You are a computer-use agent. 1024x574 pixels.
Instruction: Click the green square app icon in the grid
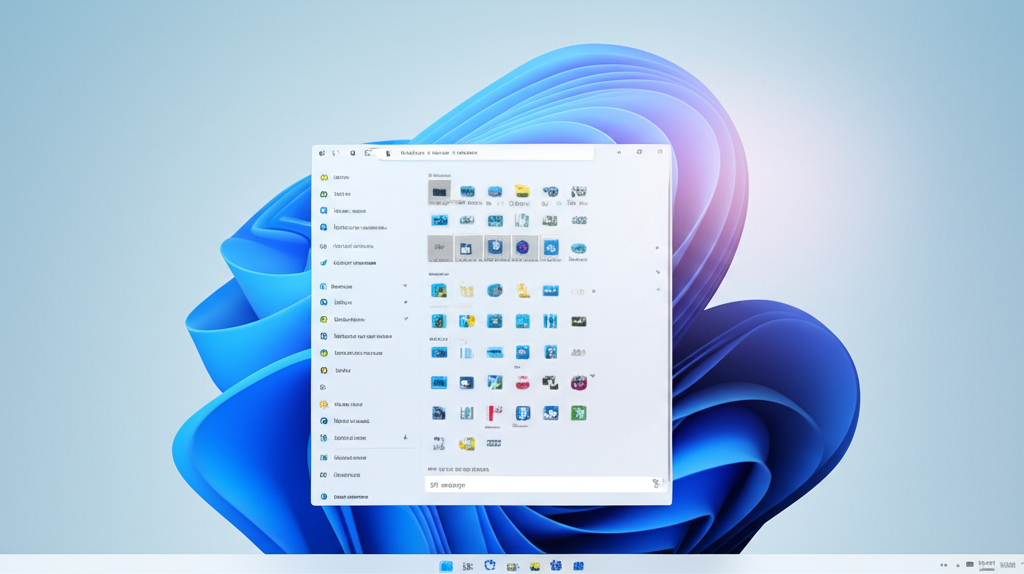tap(578, 412)
